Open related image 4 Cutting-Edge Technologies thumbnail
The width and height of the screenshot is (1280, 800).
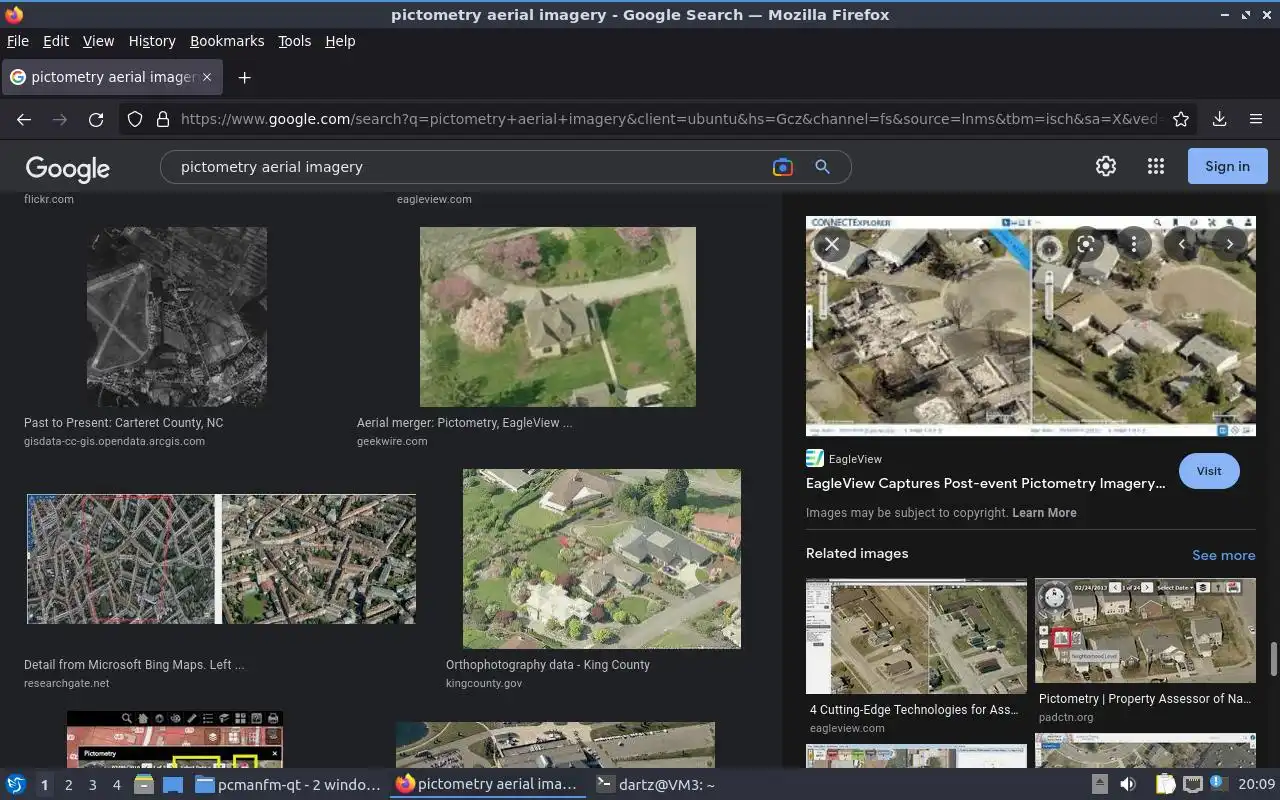coord(916,636)
